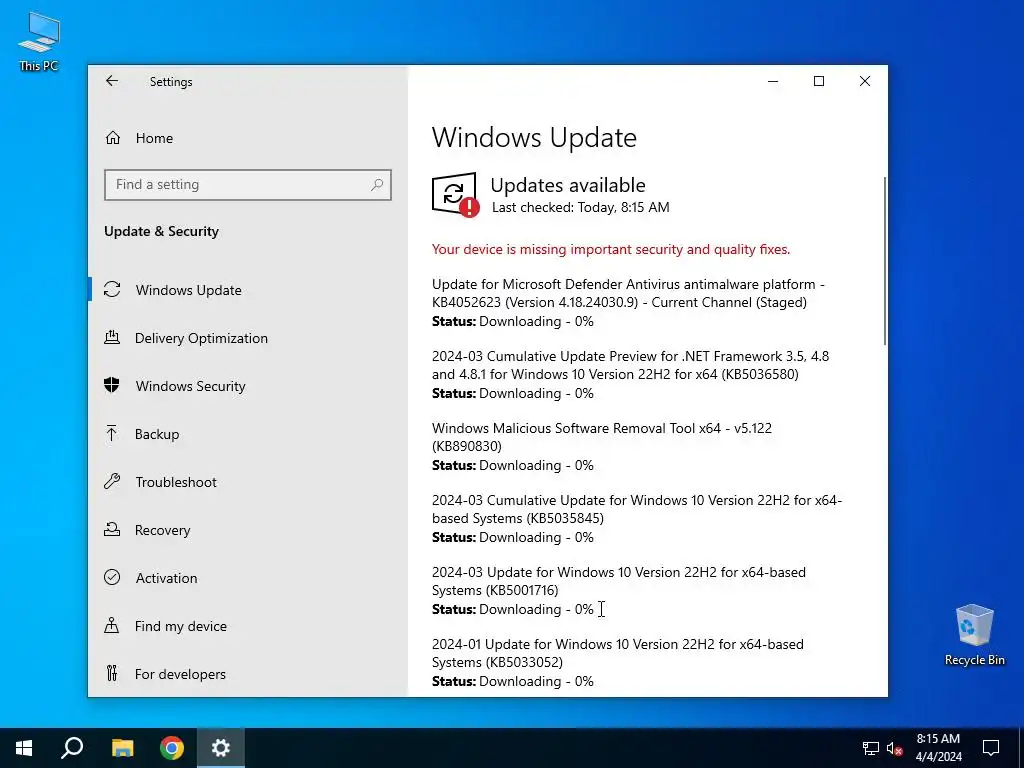This screenshot has width=1024, height=768.
Task: Click the download status under KB5035845
Action: [513, 537]
